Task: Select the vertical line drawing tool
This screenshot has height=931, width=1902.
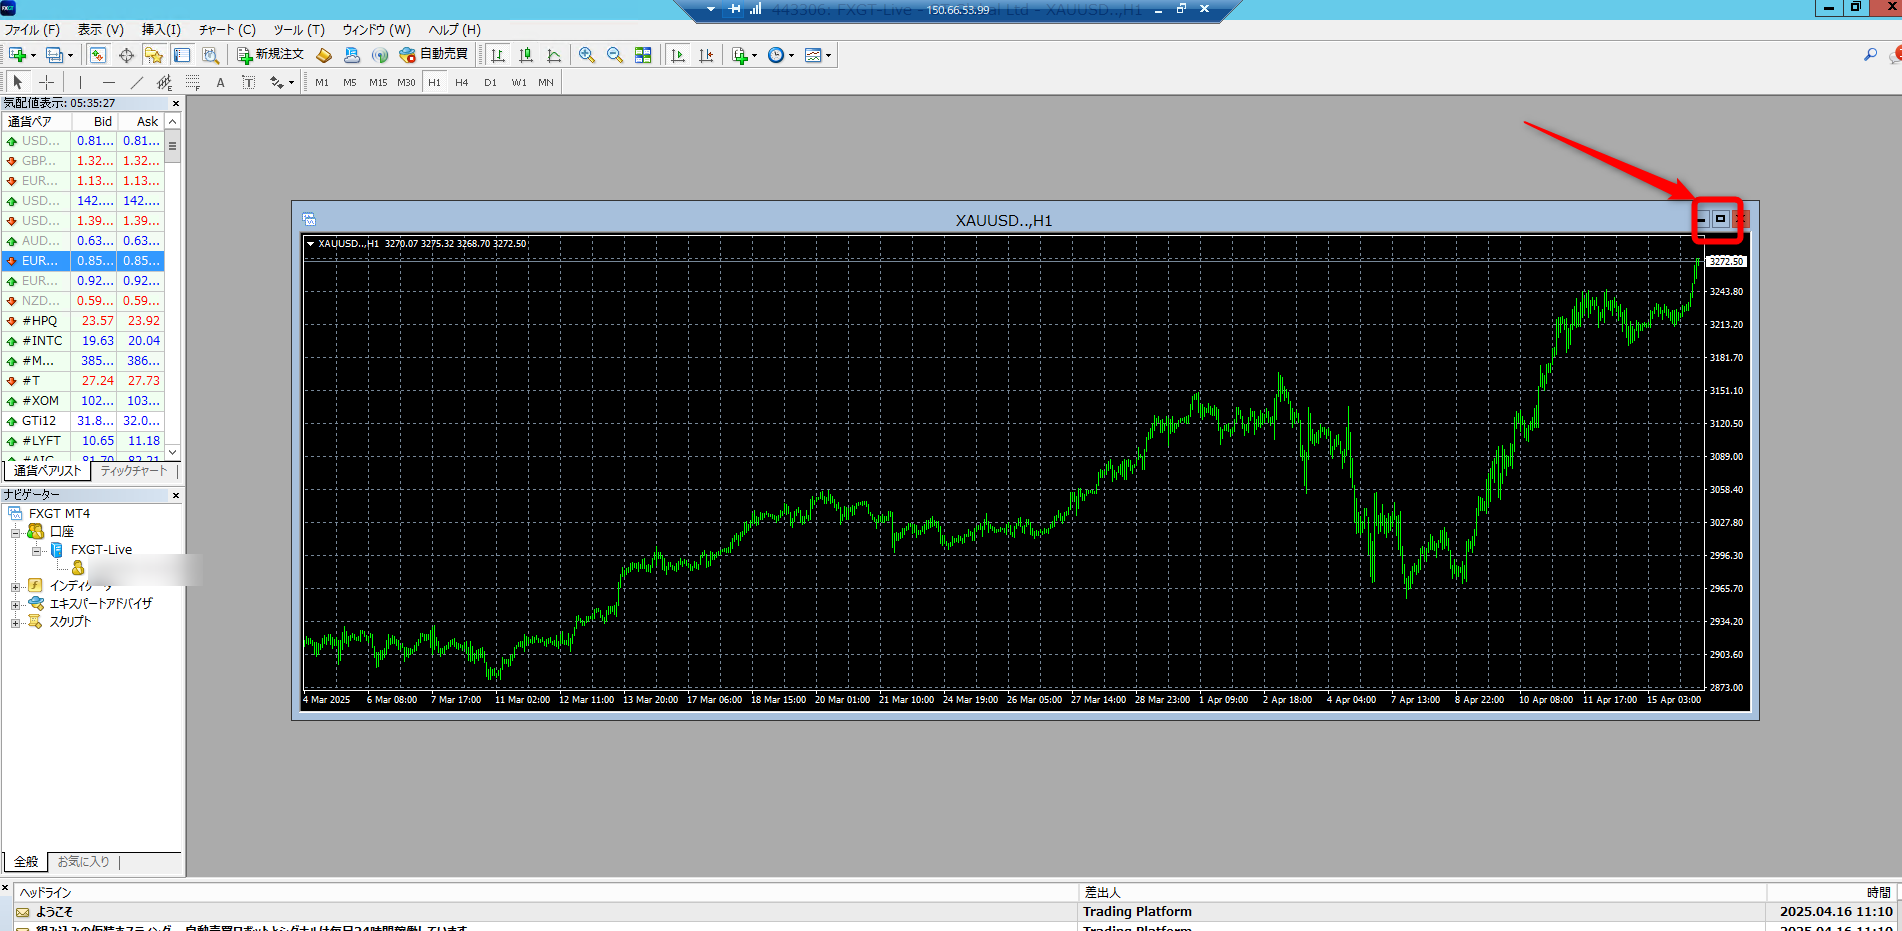Action: [80, 82]
